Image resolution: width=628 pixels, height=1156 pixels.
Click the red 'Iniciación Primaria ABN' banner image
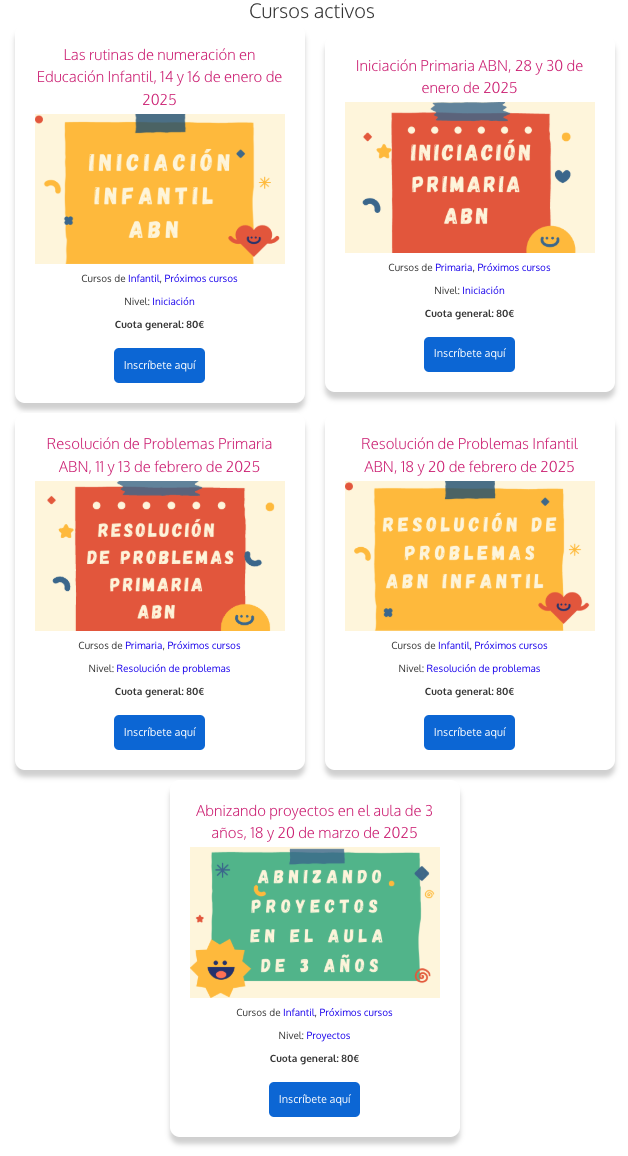469,178
